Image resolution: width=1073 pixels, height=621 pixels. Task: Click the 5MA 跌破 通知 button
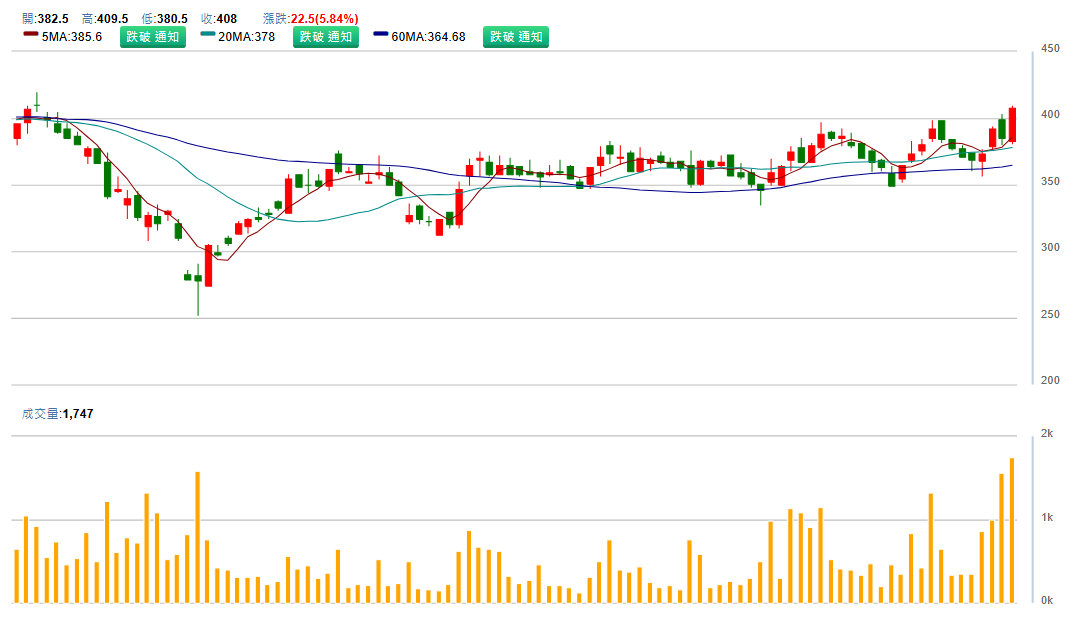(153, 37)
